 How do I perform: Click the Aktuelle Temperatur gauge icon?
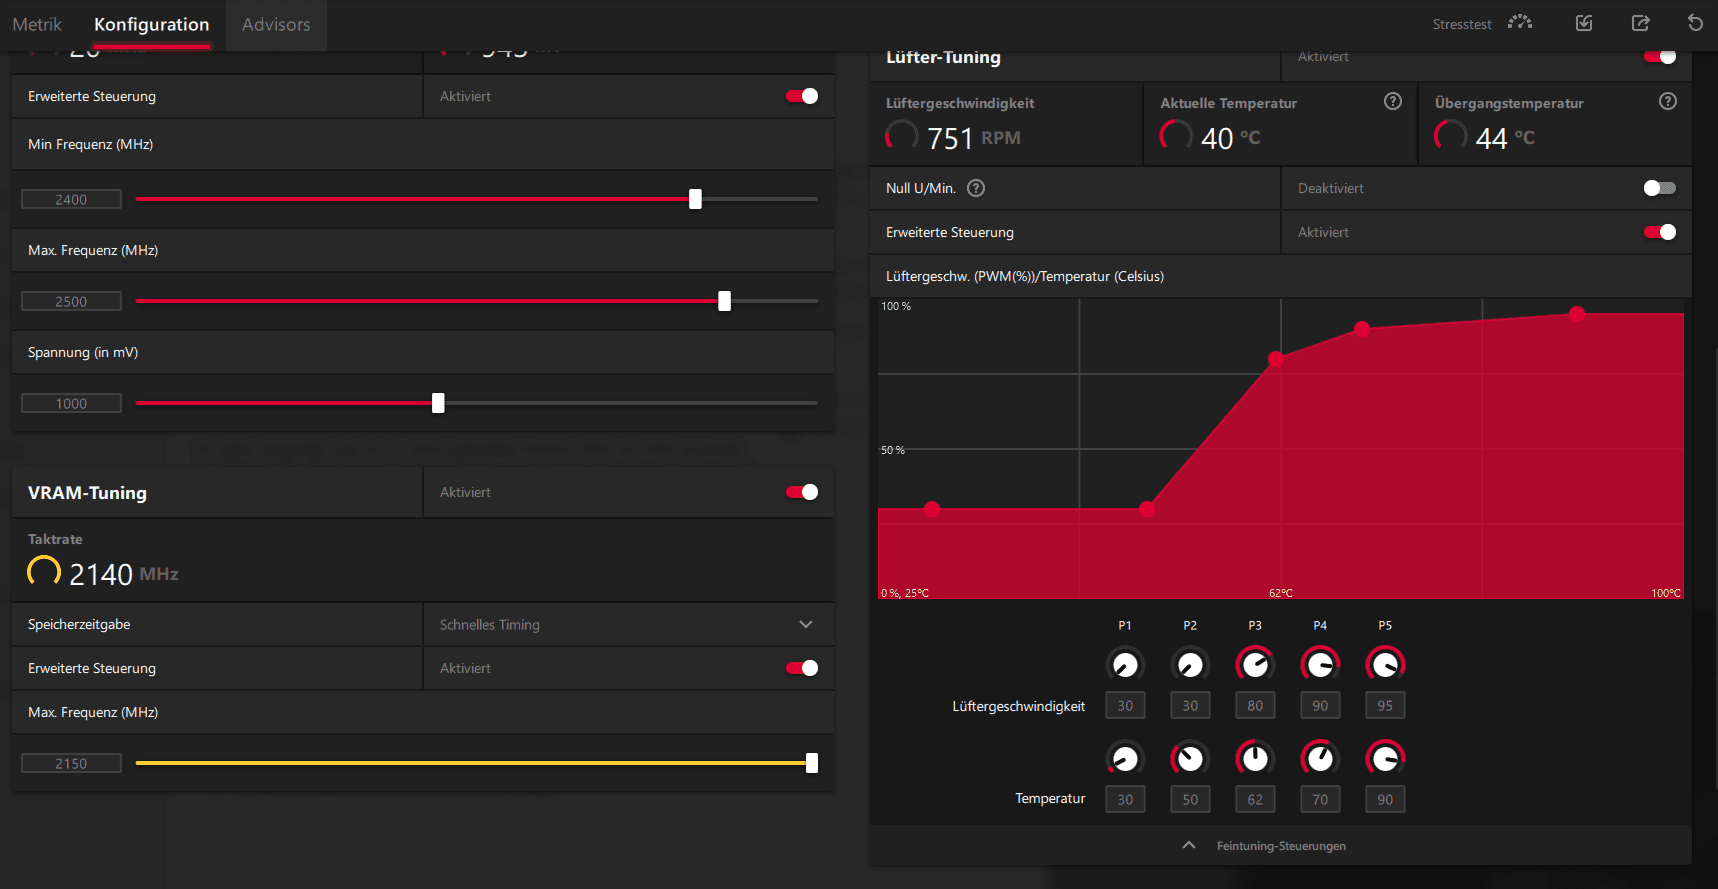pyautogui.click(x=1176, y=136)
